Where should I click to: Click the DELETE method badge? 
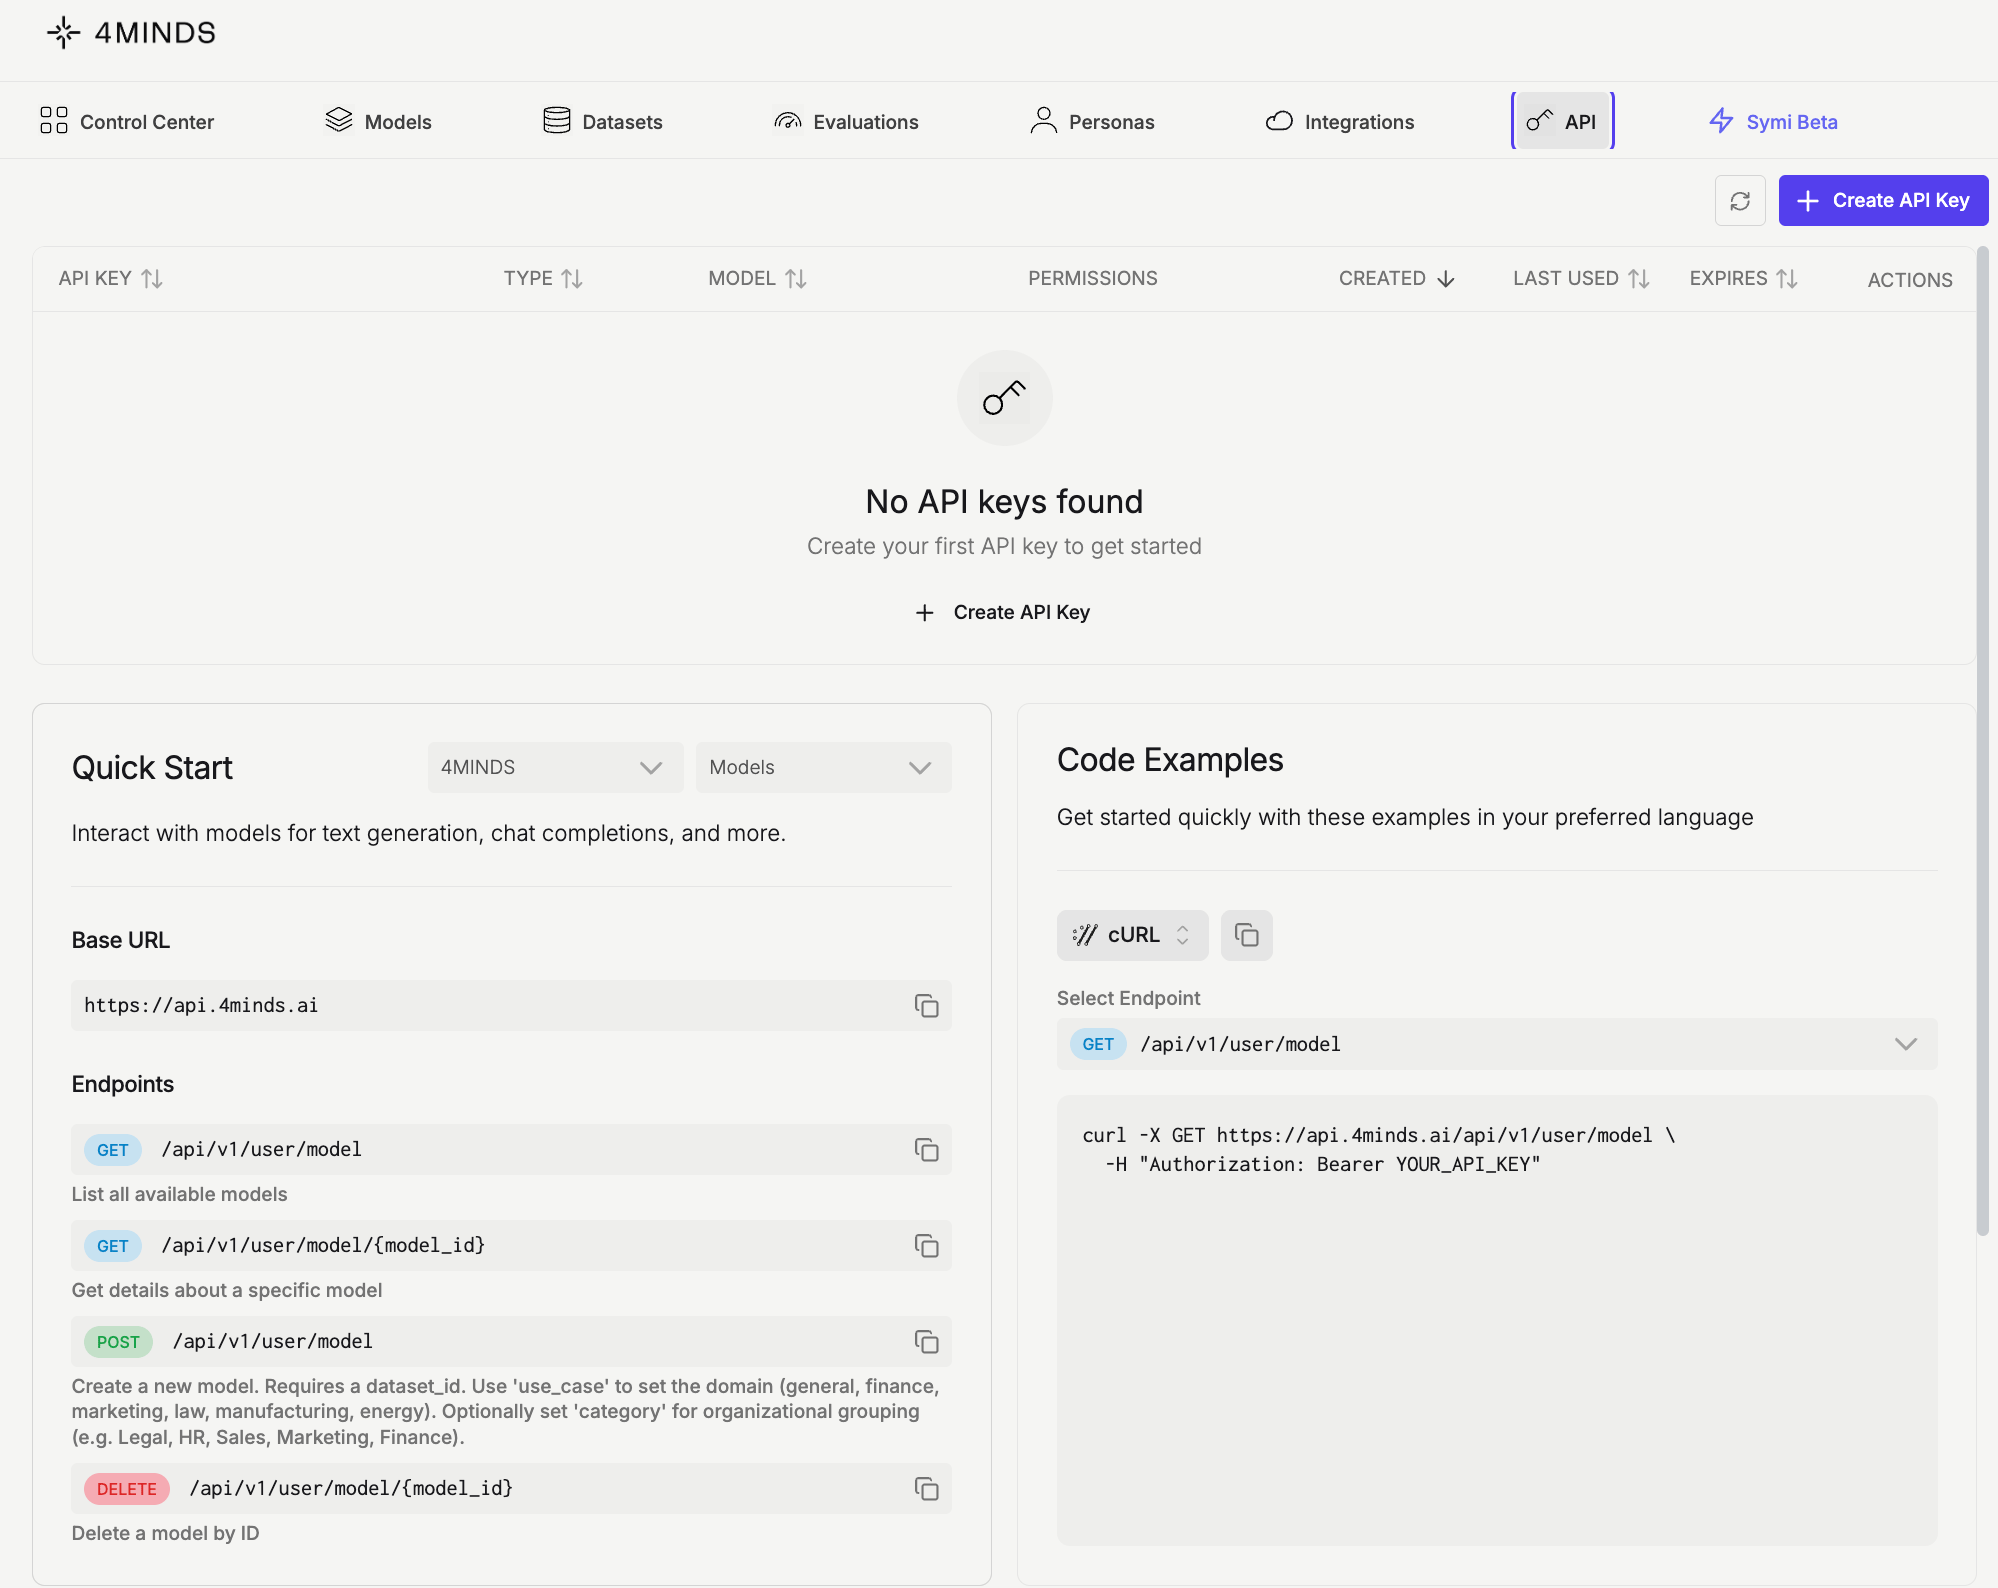point(127,1489)
